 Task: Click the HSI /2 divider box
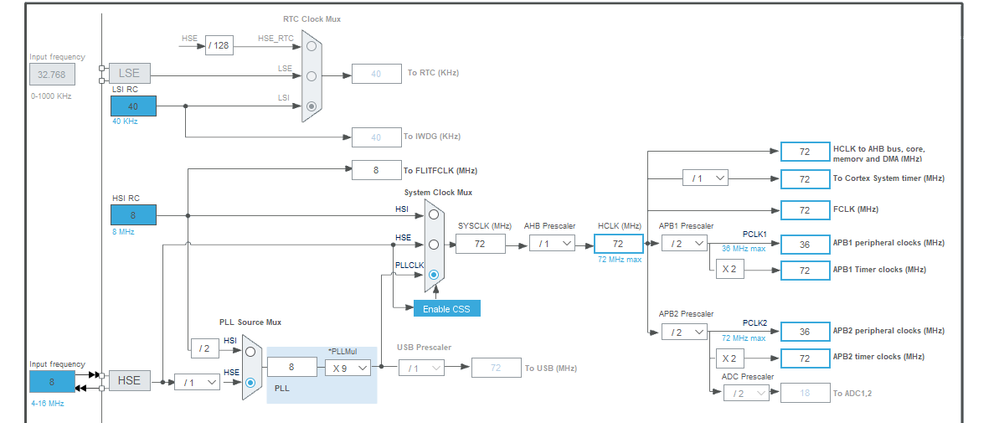click(x=204, y=348)
